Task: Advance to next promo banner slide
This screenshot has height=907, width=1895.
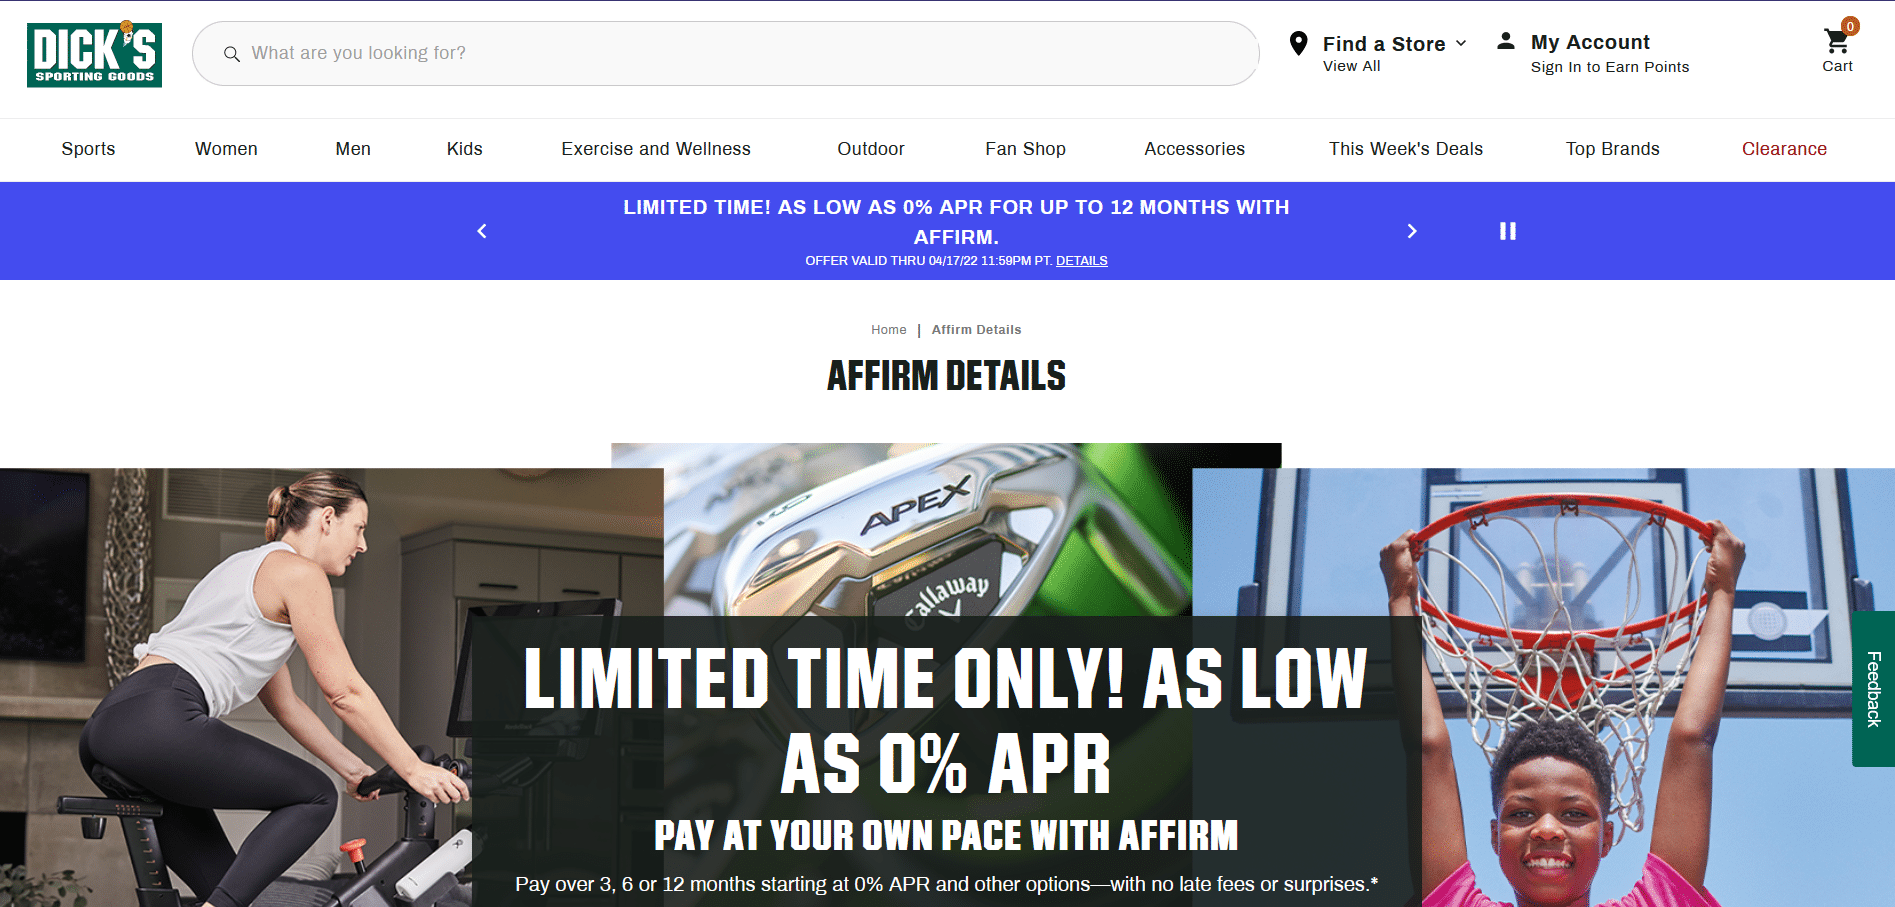Action: pyautogui.click(x=1412, y=231)
